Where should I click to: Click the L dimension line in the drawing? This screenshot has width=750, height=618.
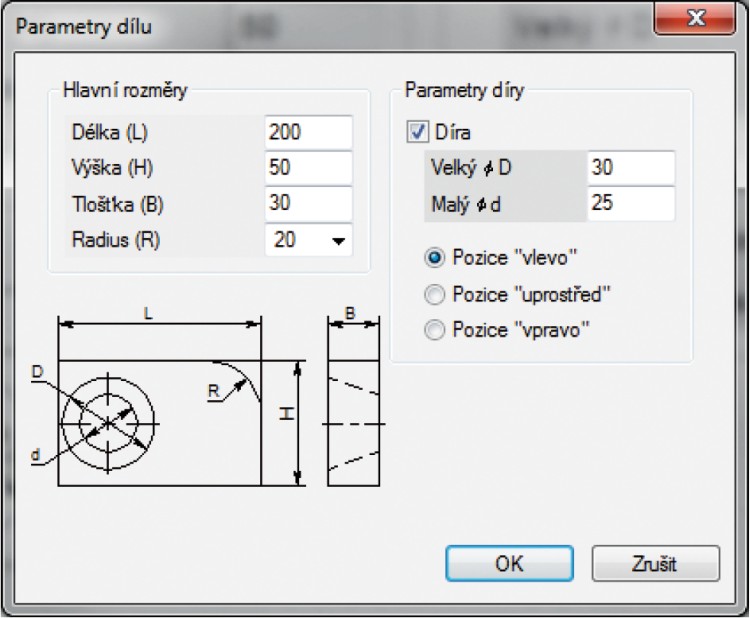[x=159, y=323]
